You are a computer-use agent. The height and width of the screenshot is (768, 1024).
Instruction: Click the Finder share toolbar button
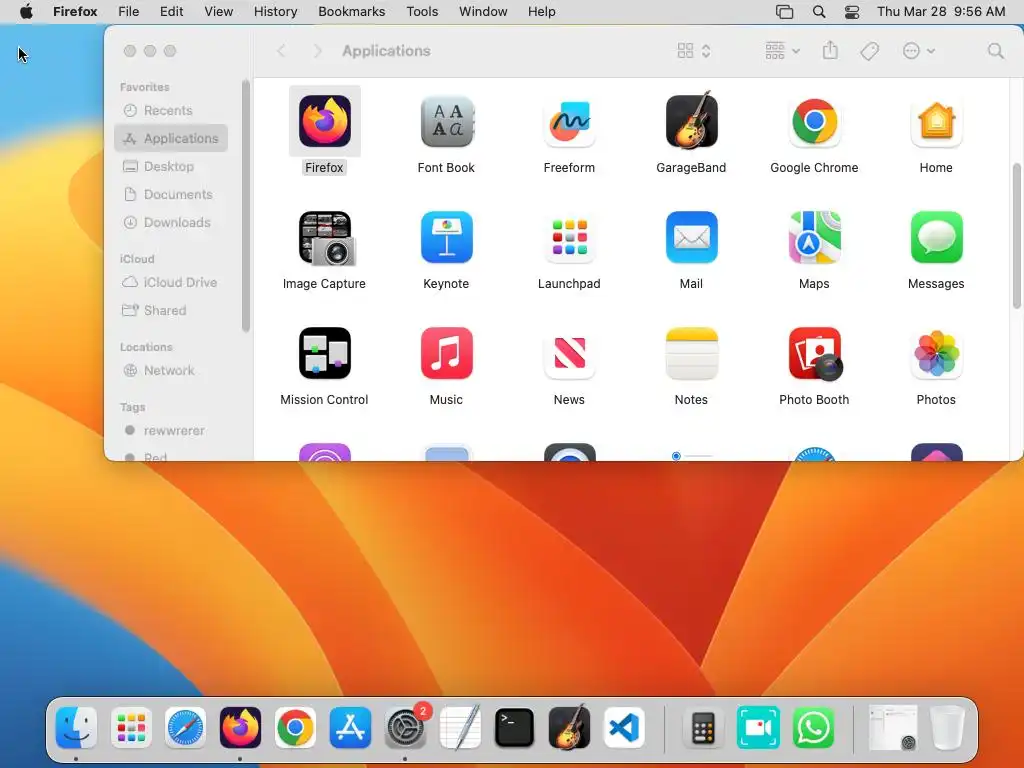[830, 50]
